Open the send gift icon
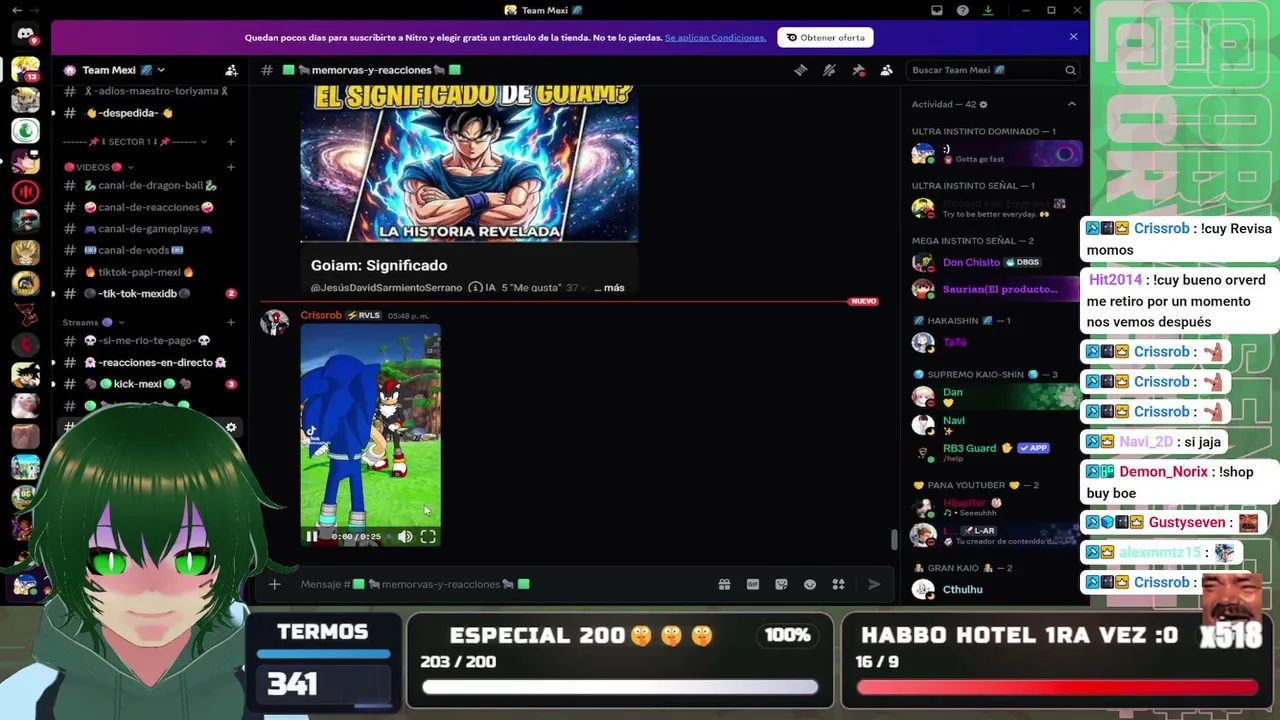The image size is (1280, 720). (x=724, y=584)
